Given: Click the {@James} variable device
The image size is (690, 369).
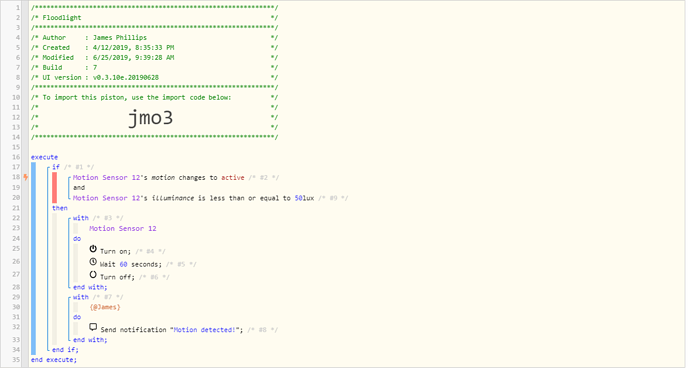Looking at the screenshot, I should click(105, 307).
